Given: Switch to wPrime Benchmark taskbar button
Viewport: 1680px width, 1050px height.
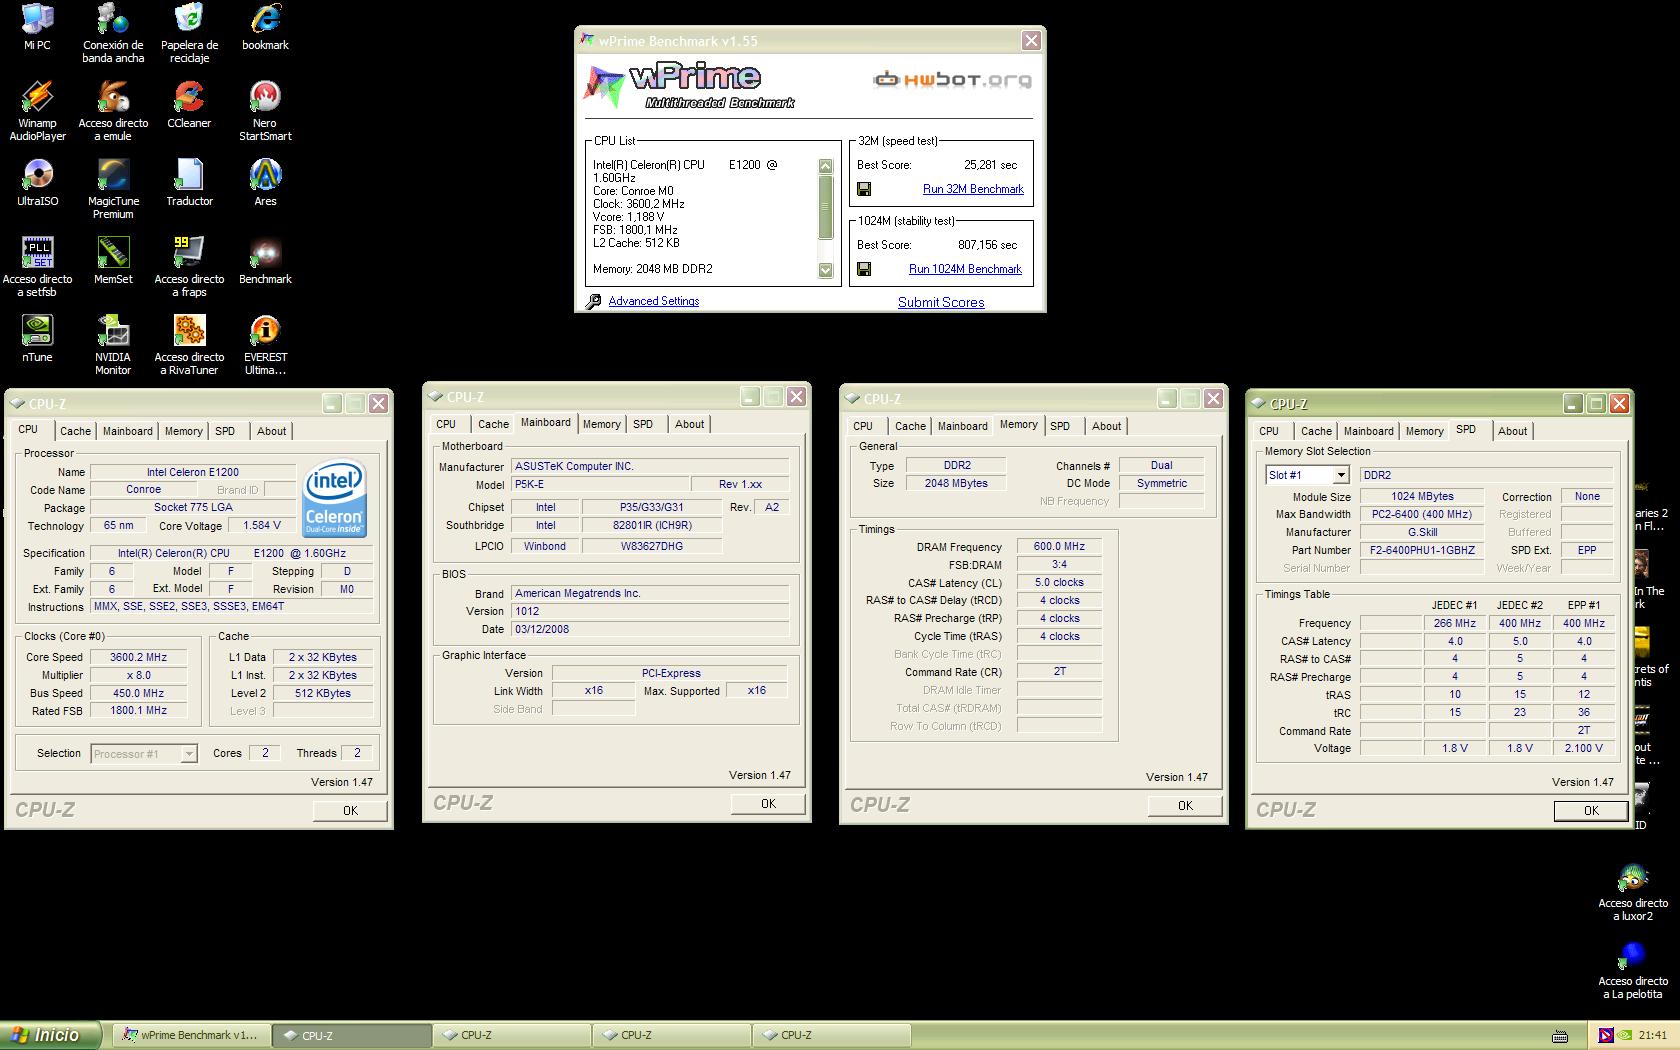Looking at the screenshot, I should 191,1035.
